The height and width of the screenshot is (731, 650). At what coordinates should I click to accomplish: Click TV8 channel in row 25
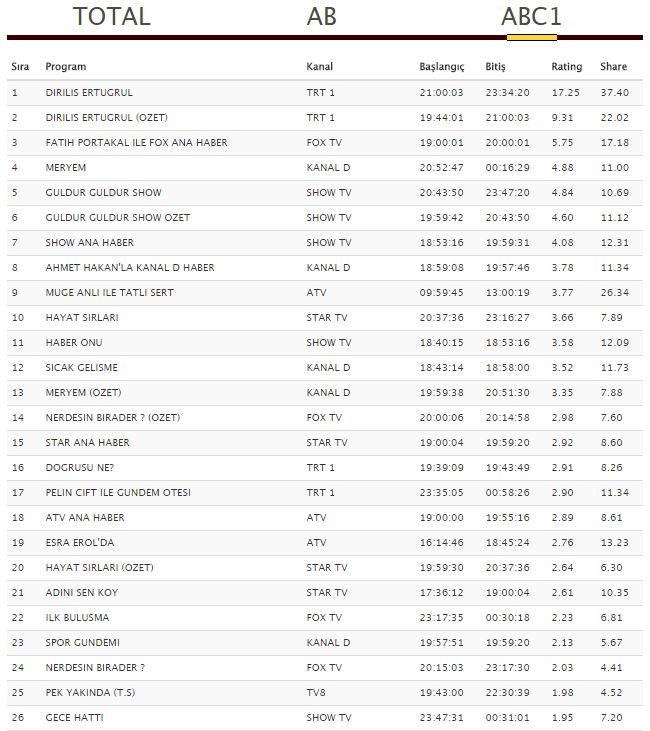(x=315, y=693)
